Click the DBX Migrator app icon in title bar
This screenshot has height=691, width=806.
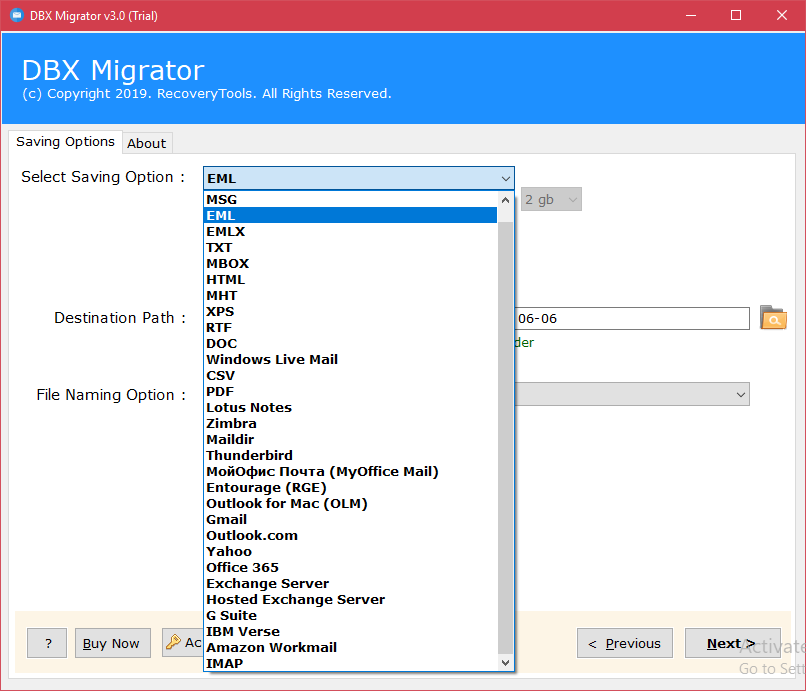pyautogui.click(x=17, y=15)
